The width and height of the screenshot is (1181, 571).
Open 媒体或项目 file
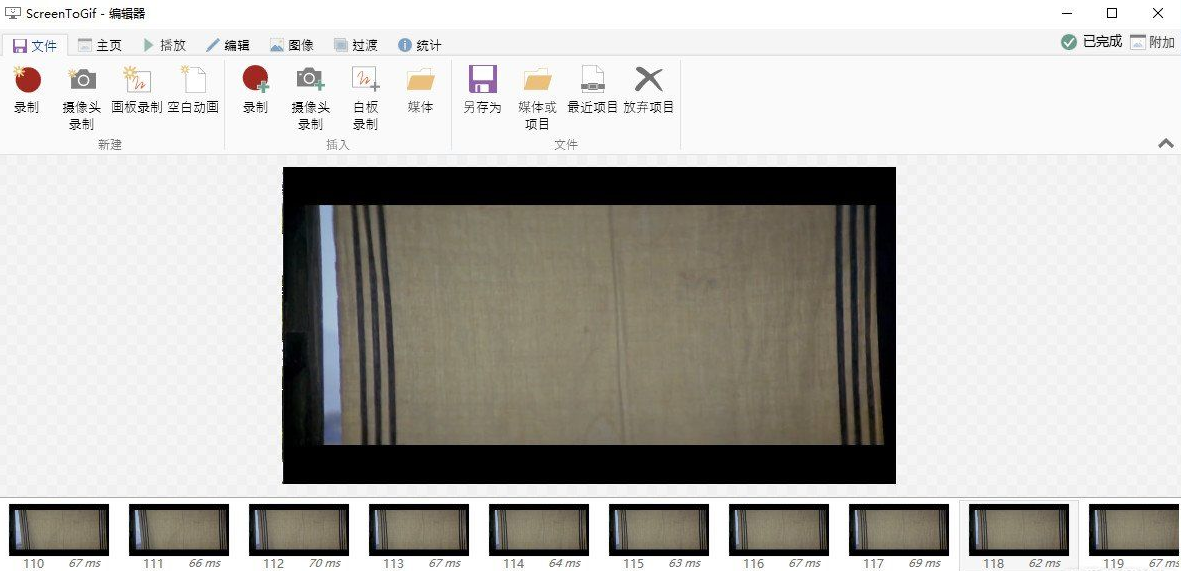tap(537, 82)
